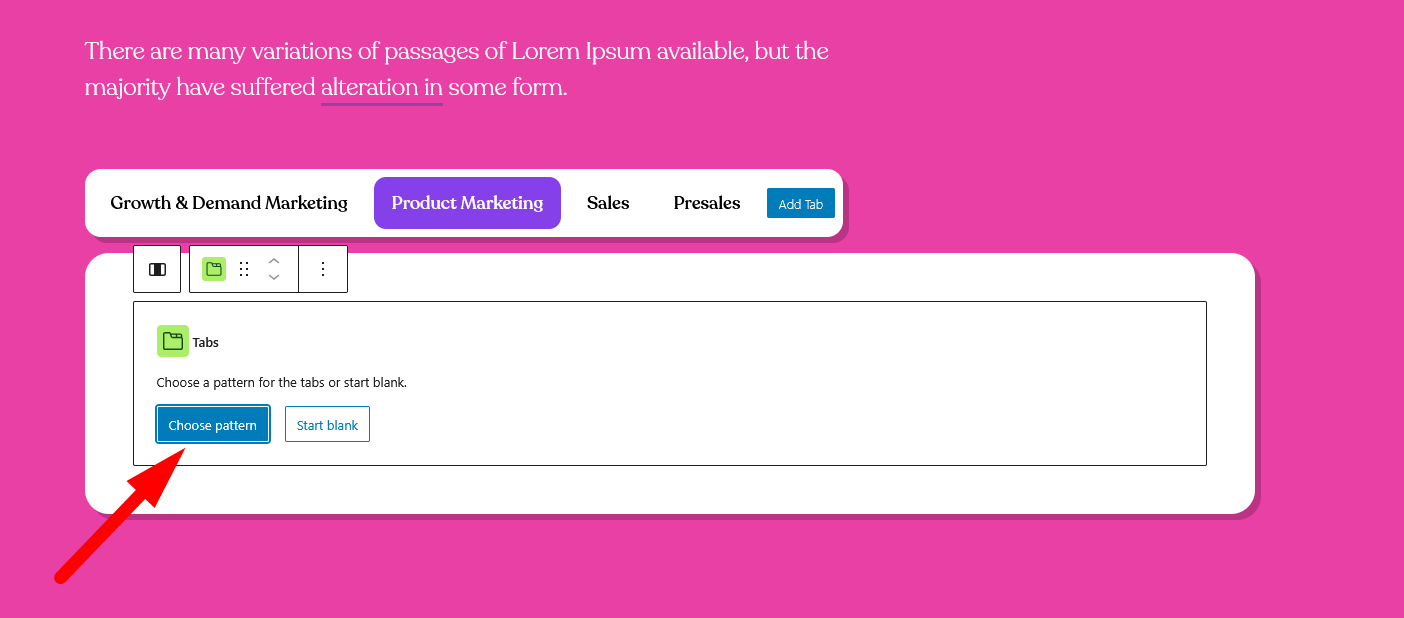Click the Choose pattern button
1404x618 pixels.
point(213,424)
